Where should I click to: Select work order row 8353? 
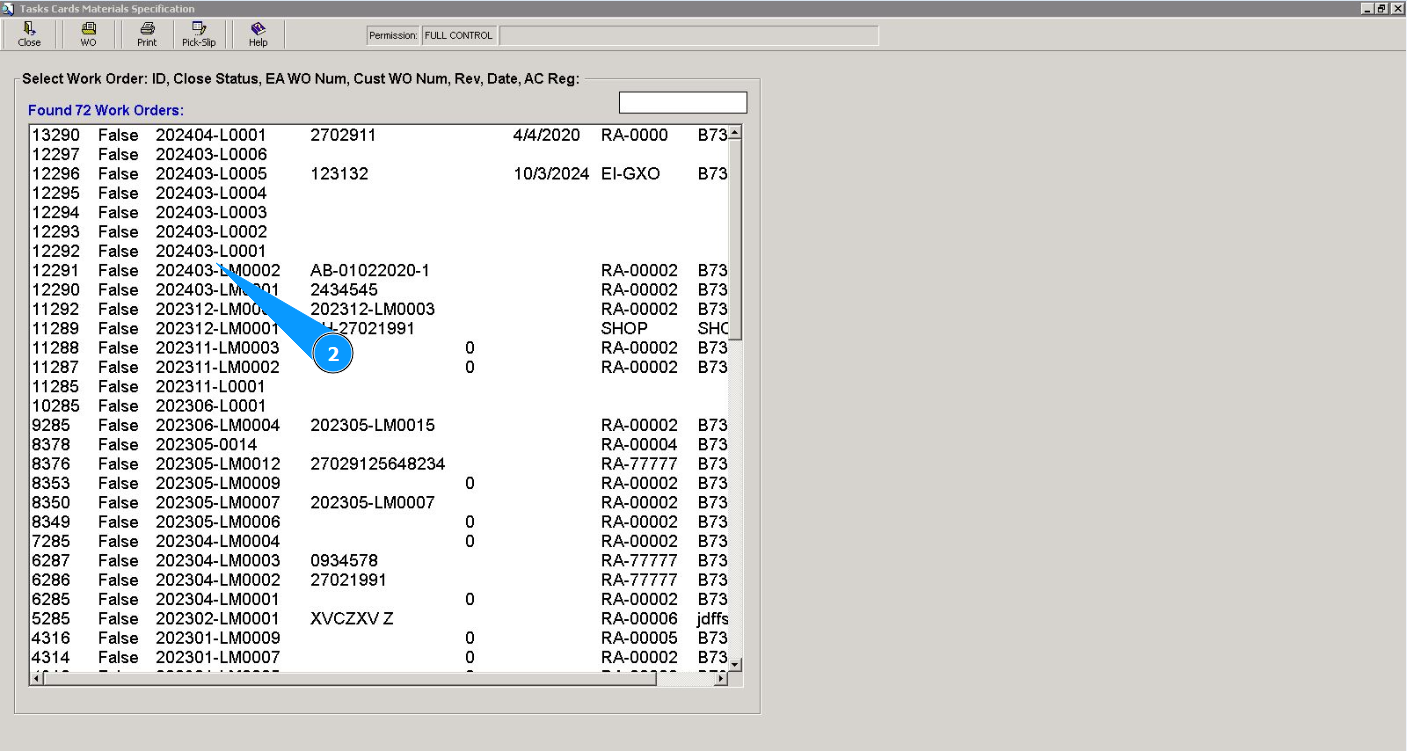click(x=379, y=483)
